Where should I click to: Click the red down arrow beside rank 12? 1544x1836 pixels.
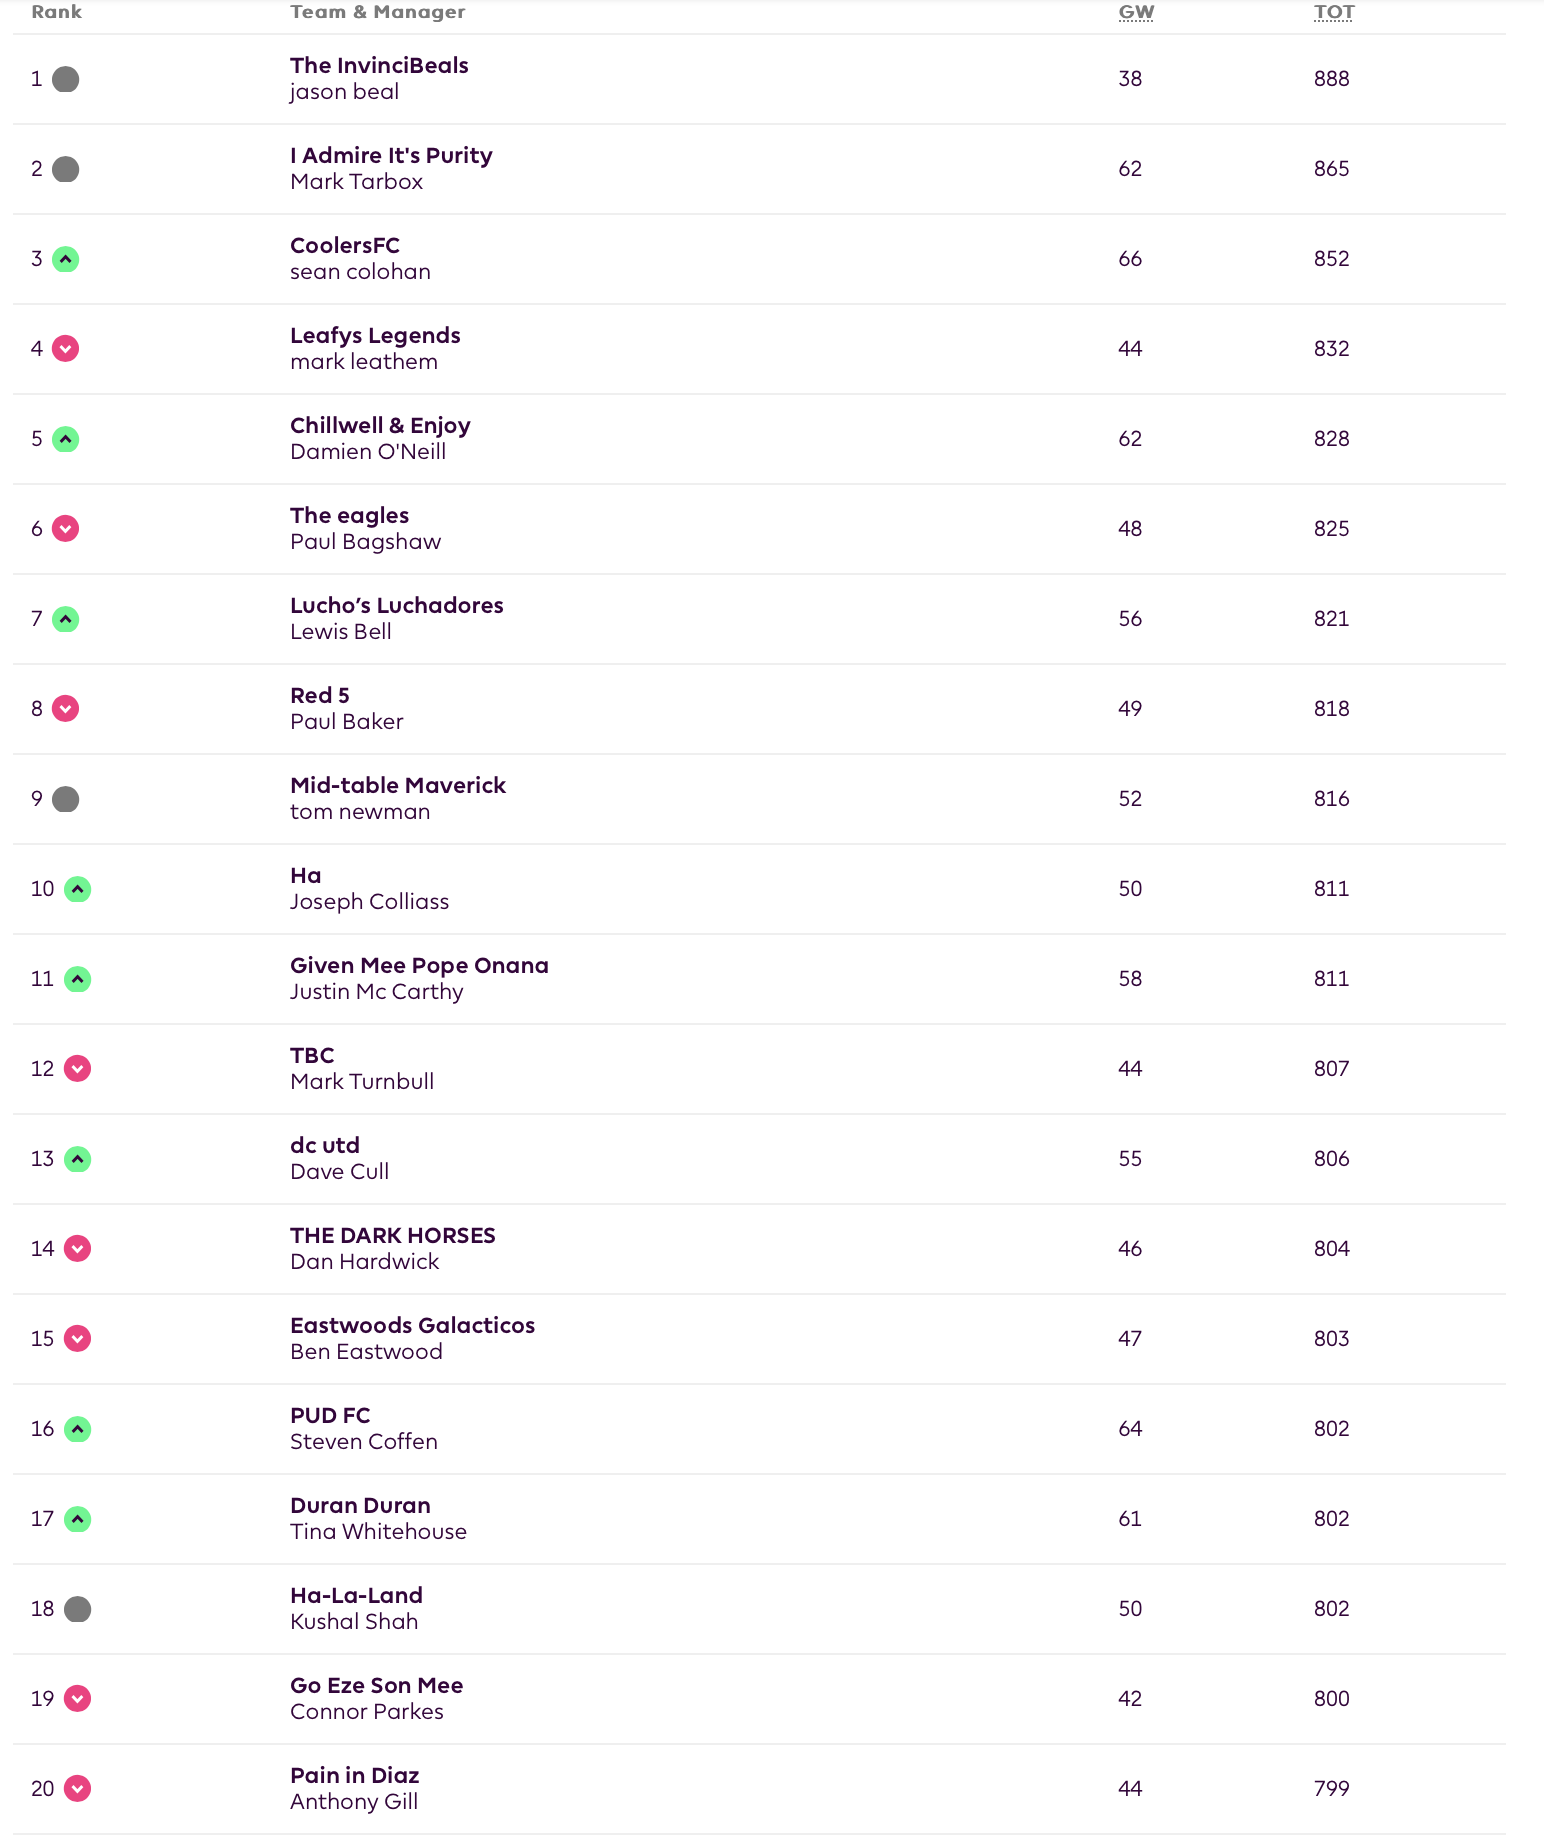(x=78, y=1069)
